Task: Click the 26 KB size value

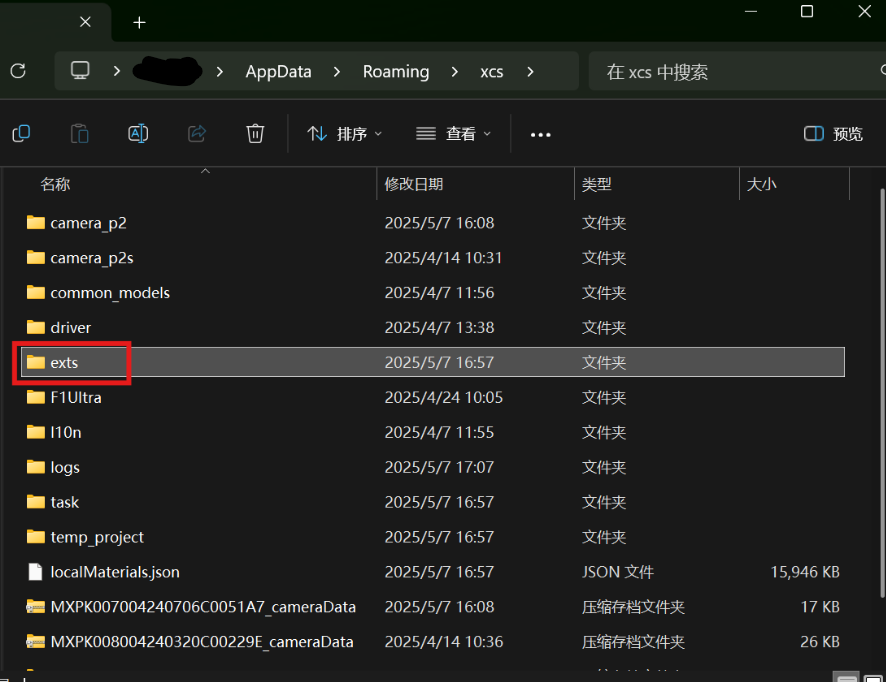Action: tap(819, 642)
